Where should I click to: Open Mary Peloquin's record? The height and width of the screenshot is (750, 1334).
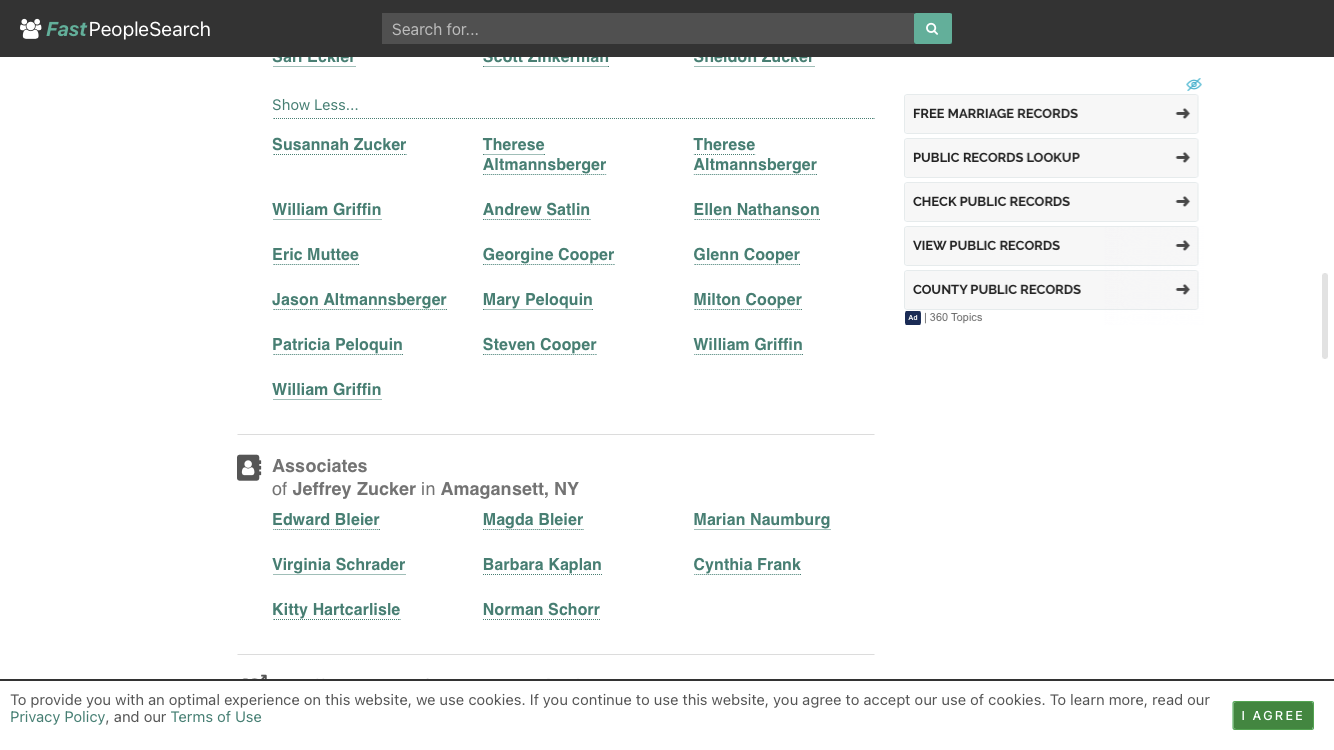click(537, 299)
